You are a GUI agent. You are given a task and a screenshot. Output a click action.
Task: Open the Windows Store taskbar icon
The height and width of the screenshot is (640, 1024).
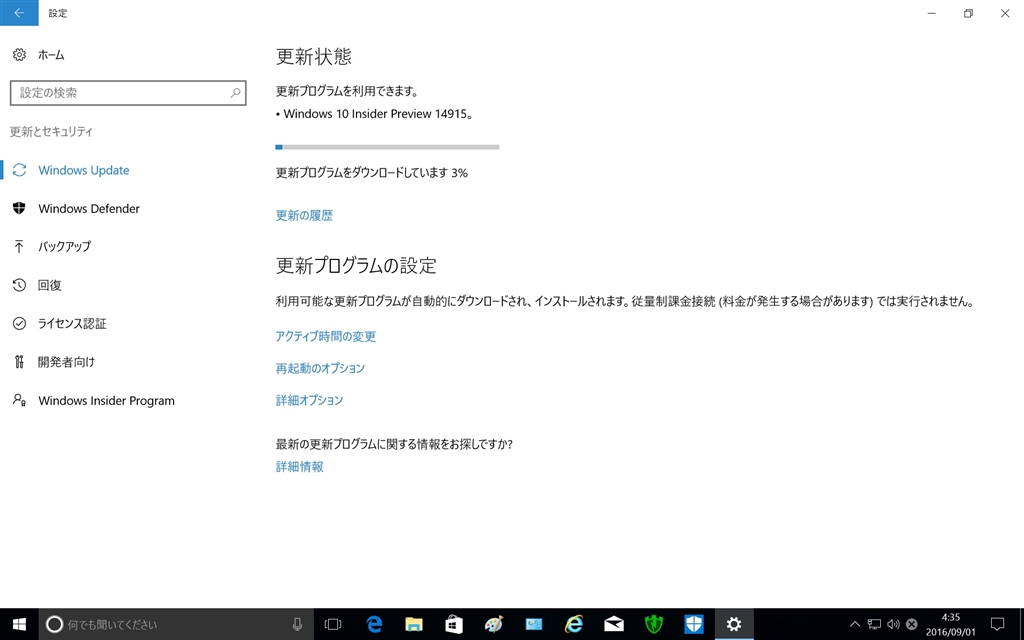454,624
